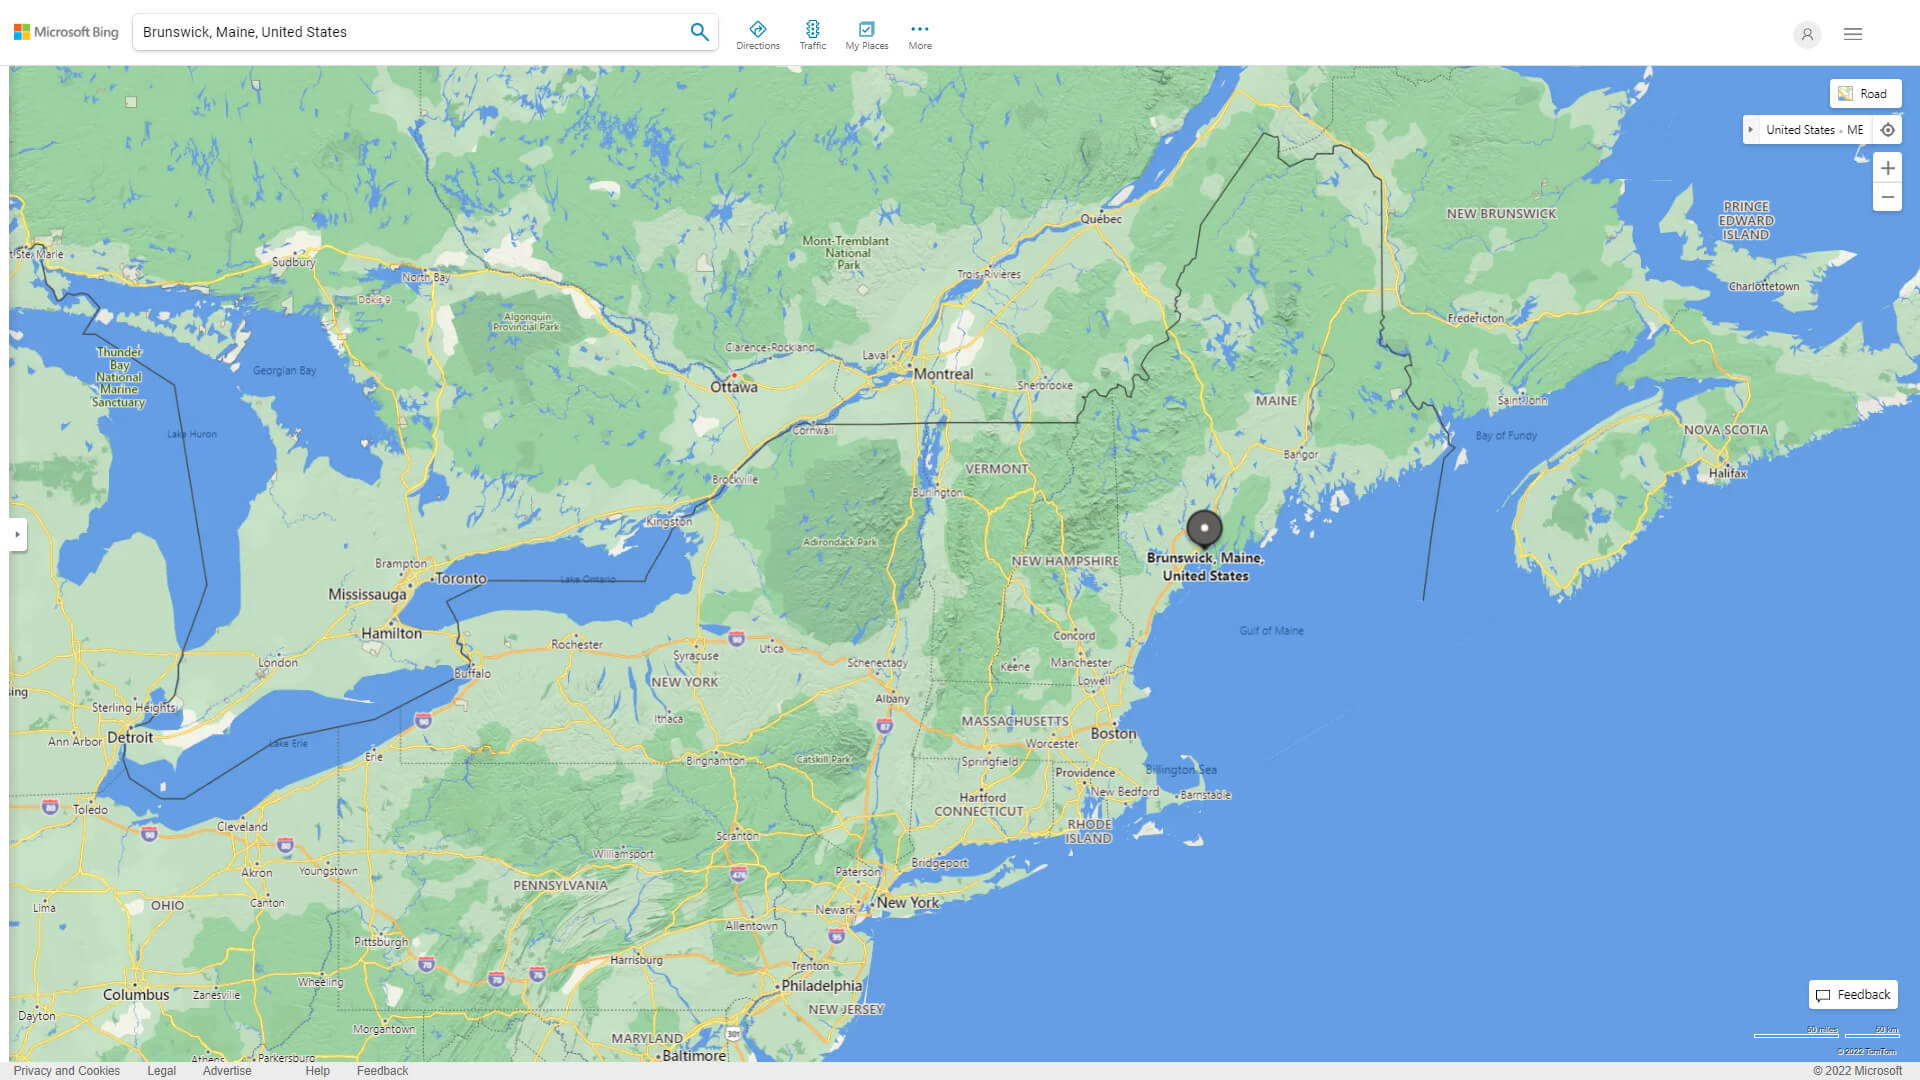
Task: Zoom out with the minus button
Action: (x=1887, y=197)
